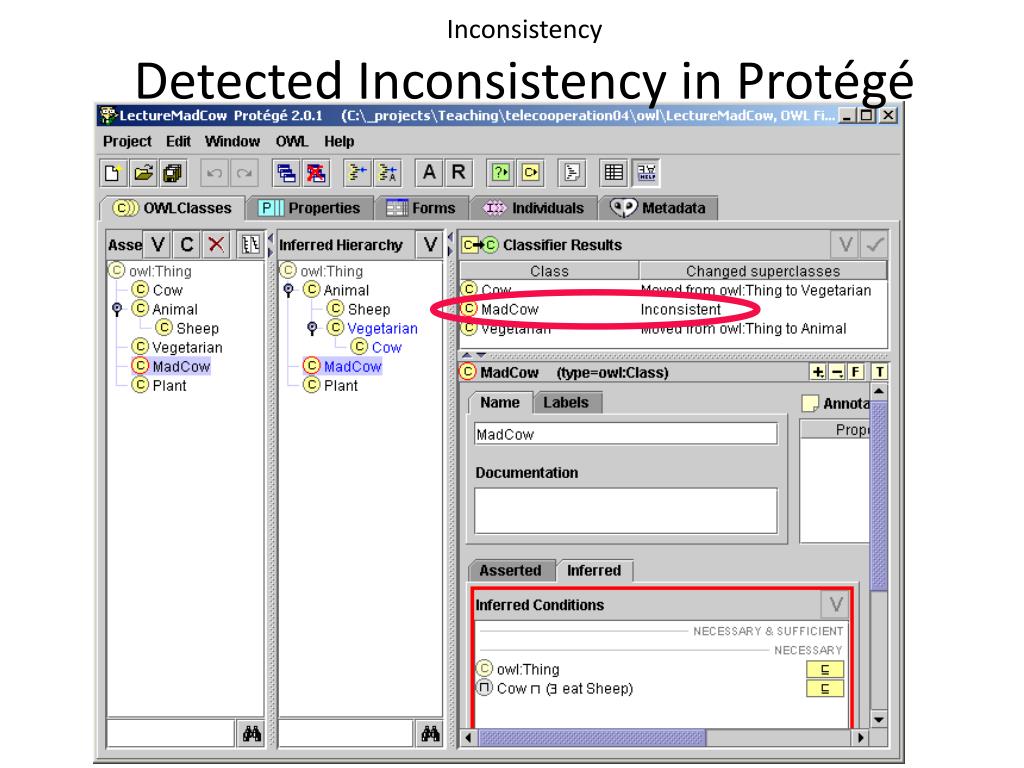Click the Redo arrow toolbar icon

(x=244, y=173)
